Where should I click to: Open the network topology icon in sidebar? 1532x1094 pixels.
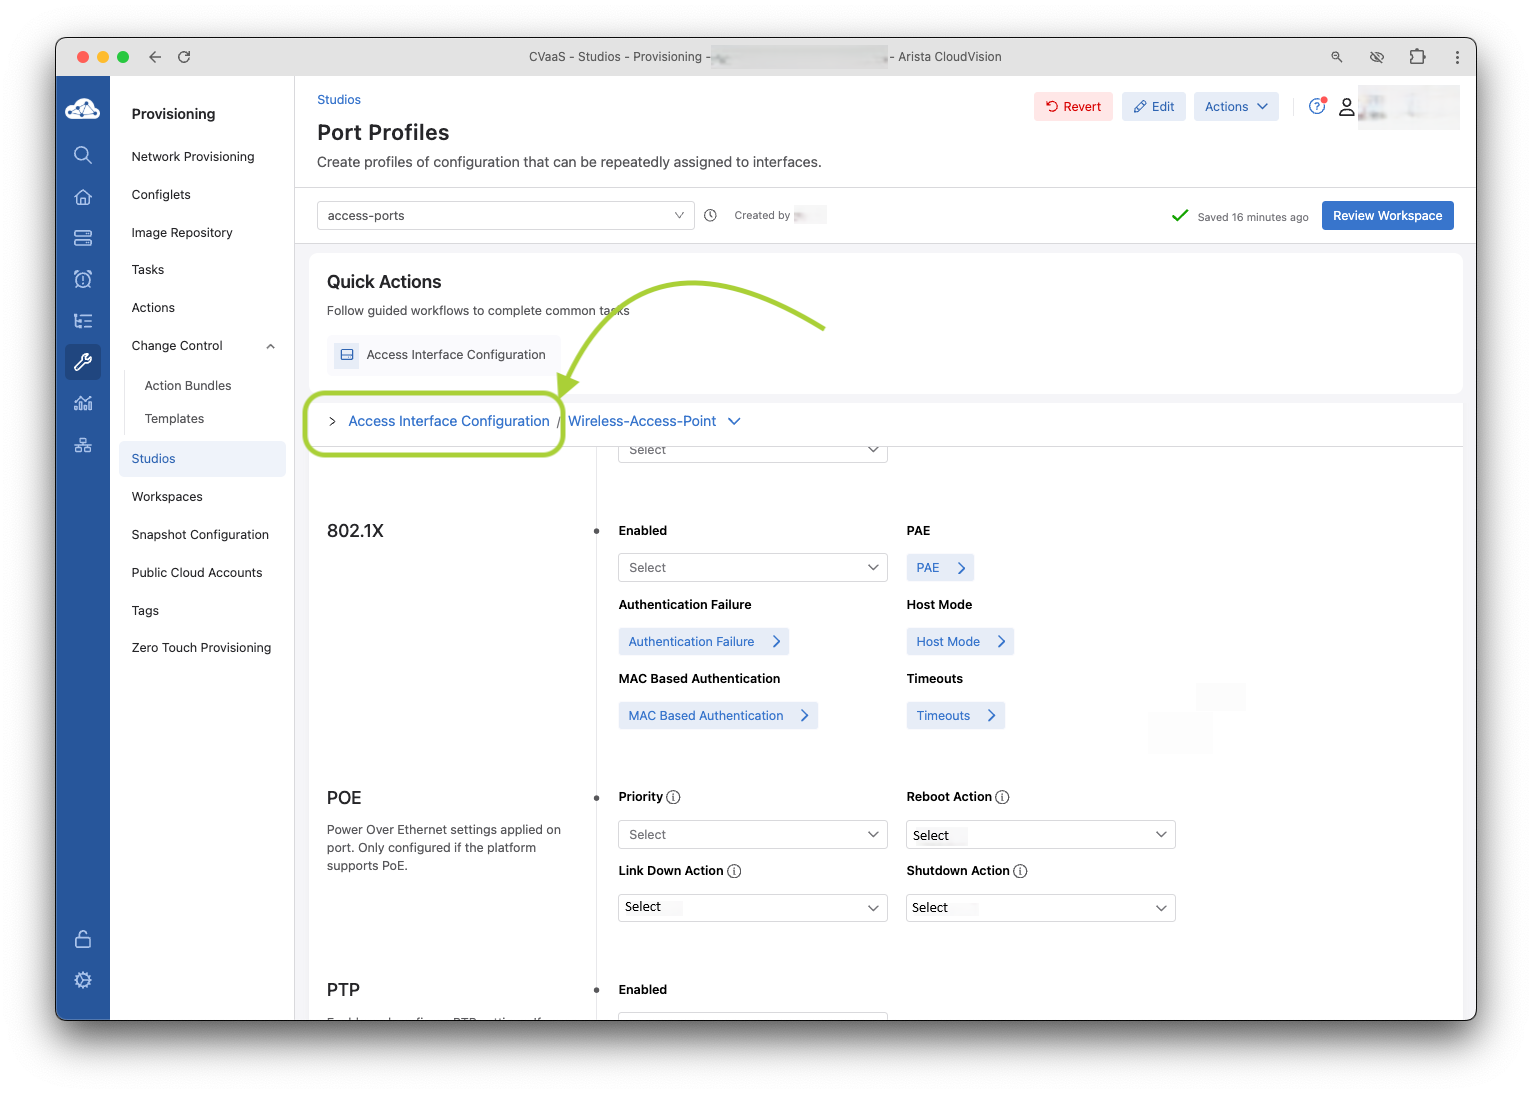click(83, 445)
